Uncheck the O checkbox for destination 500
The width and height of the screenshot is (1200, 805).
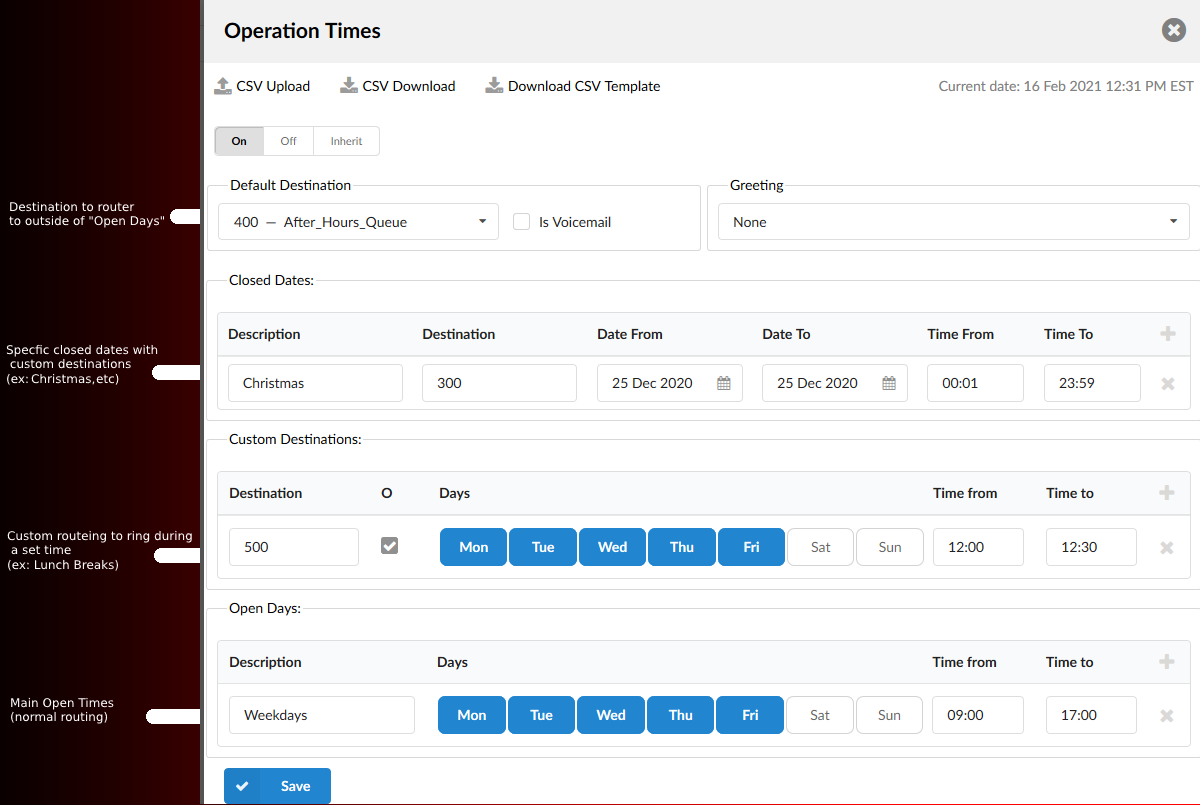[x=390, y=546]
